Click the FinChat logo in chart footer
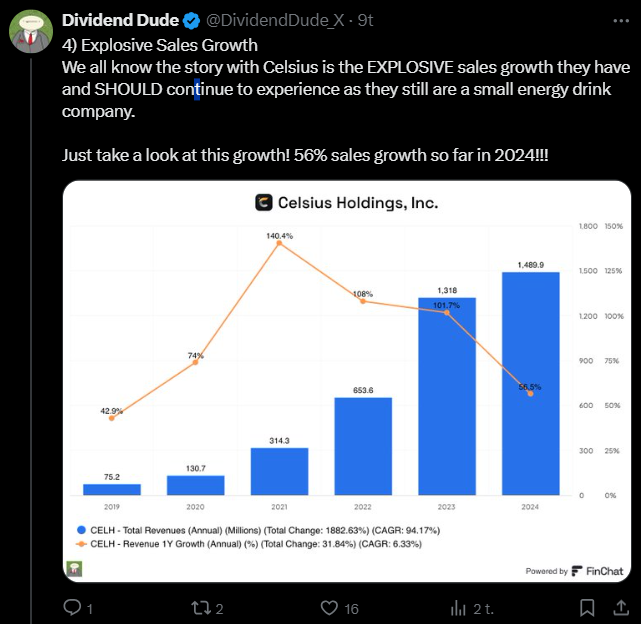The width and height of the screenshot is (641, 624). 578,571
